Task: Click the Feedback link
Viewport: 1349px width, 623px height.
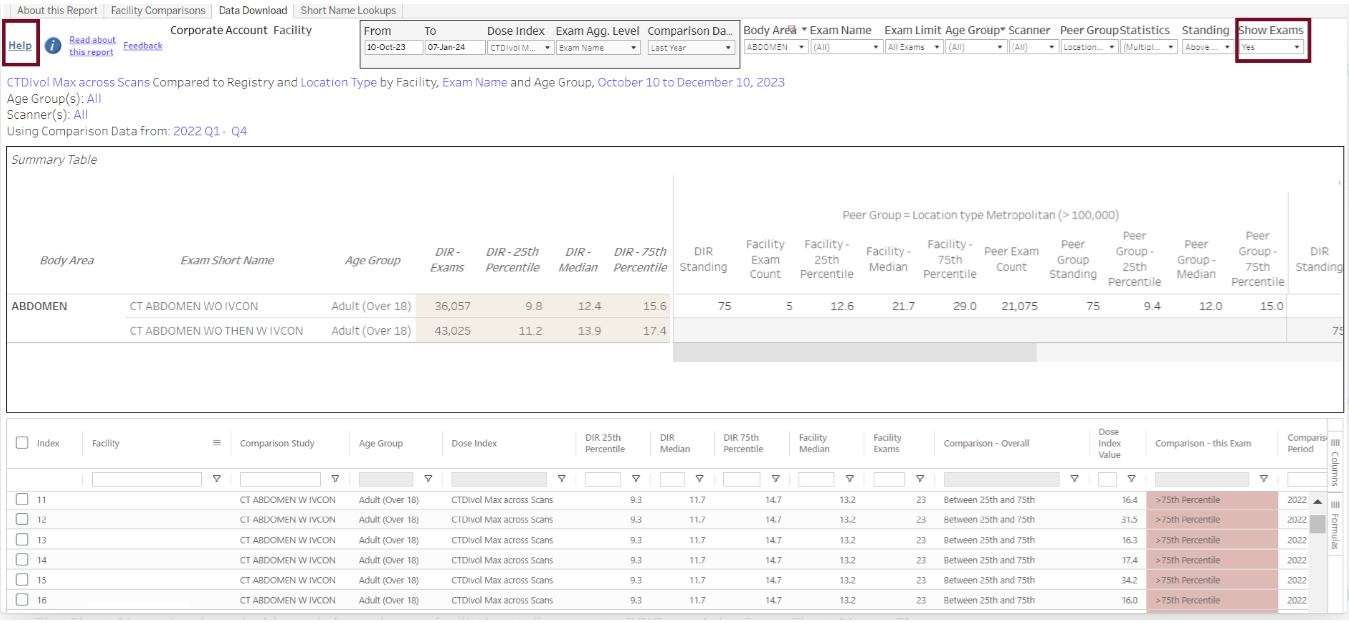Action: (143, 46)
